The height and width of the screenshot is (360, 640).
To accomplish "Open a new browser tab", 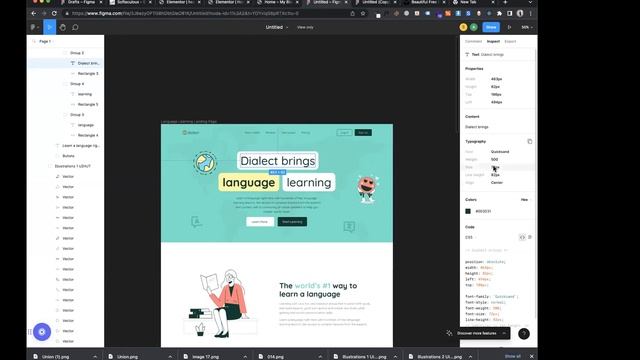I will coord(505,2).
